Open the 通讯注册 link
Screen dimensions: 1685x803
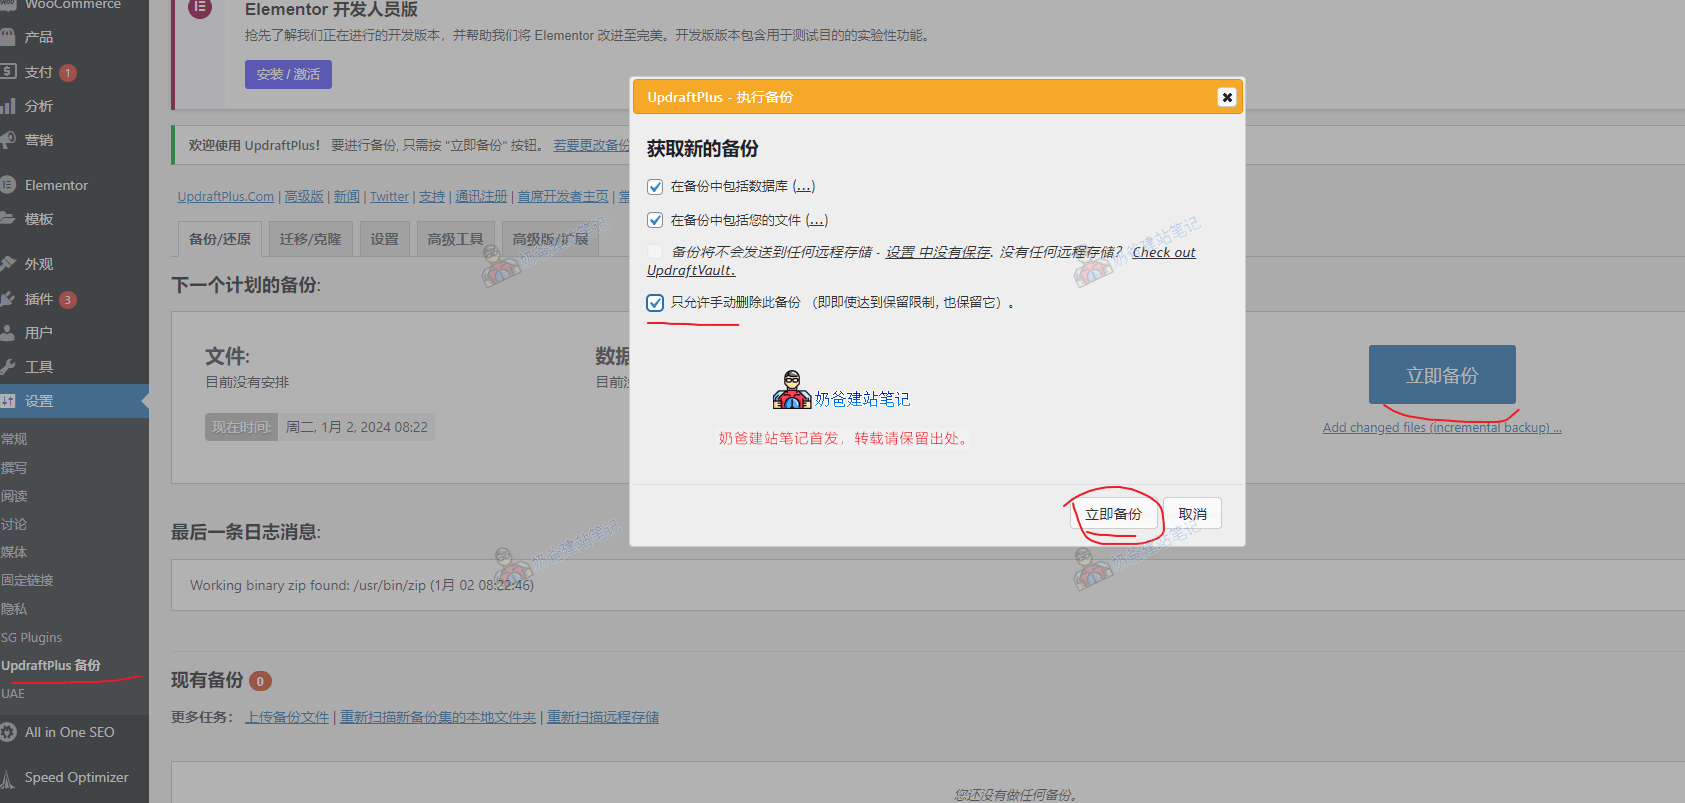click(481, 197)
